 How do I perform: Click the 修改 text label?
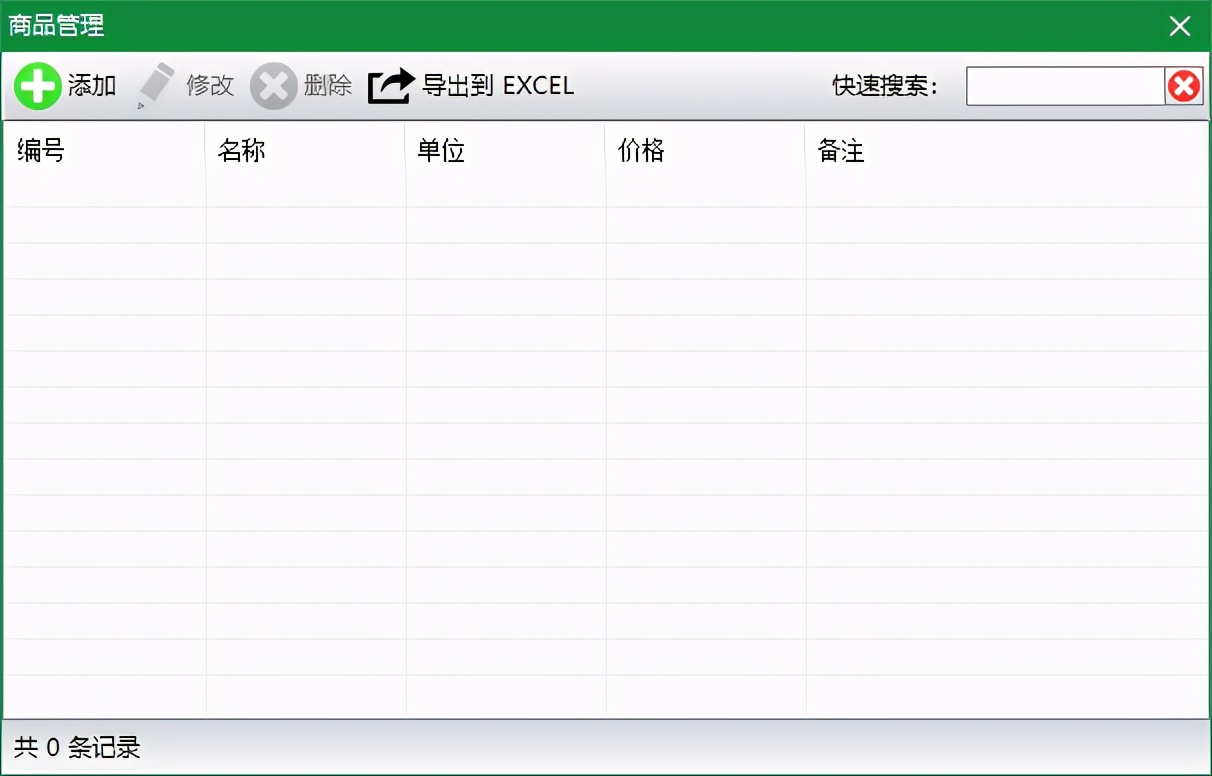[210, 86]
